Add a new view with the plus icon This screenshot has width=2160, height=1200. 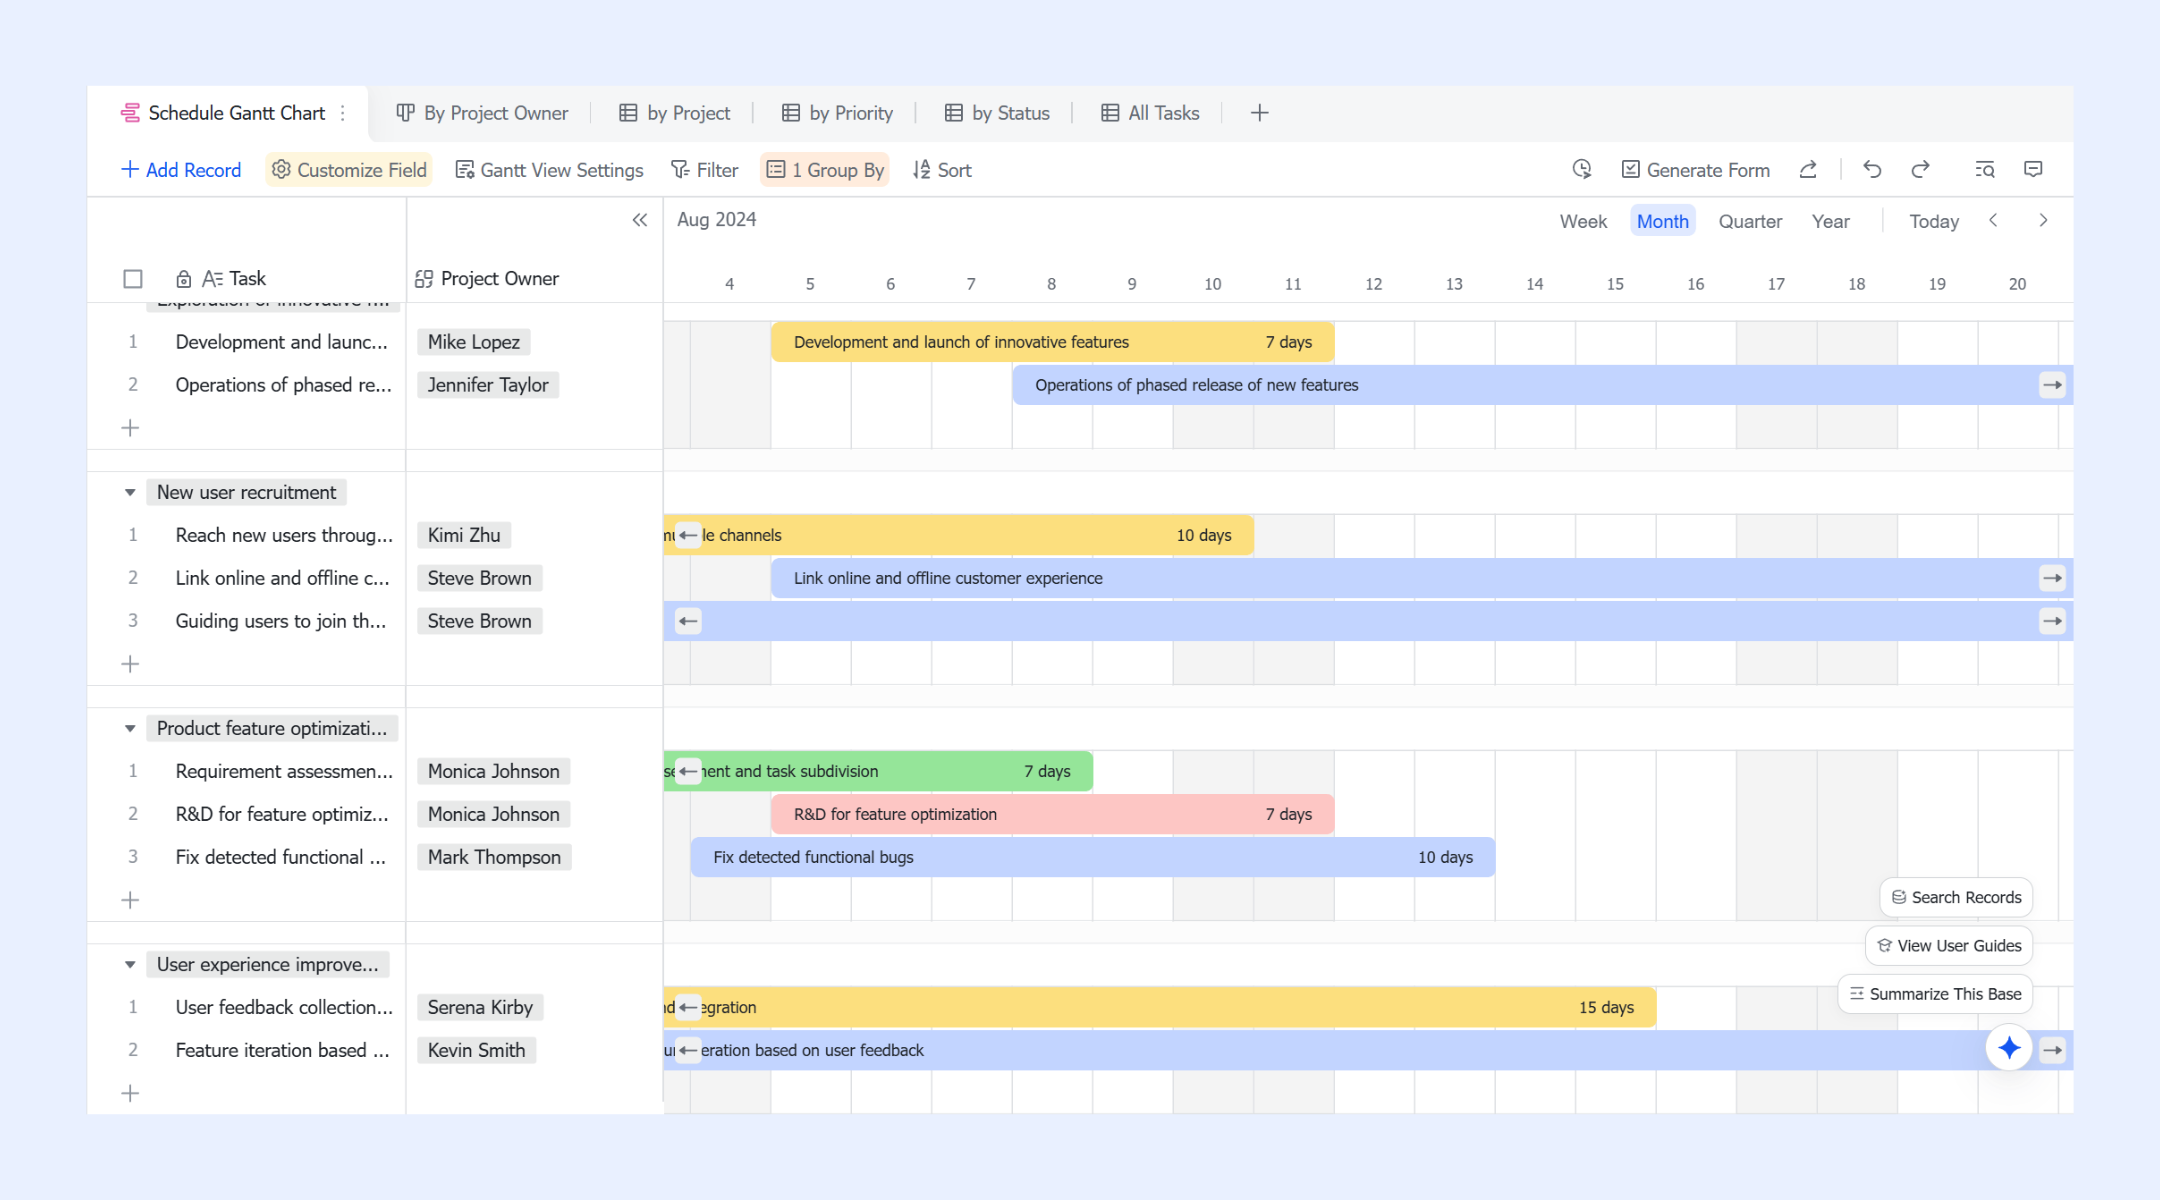(x=1259, y=113)
